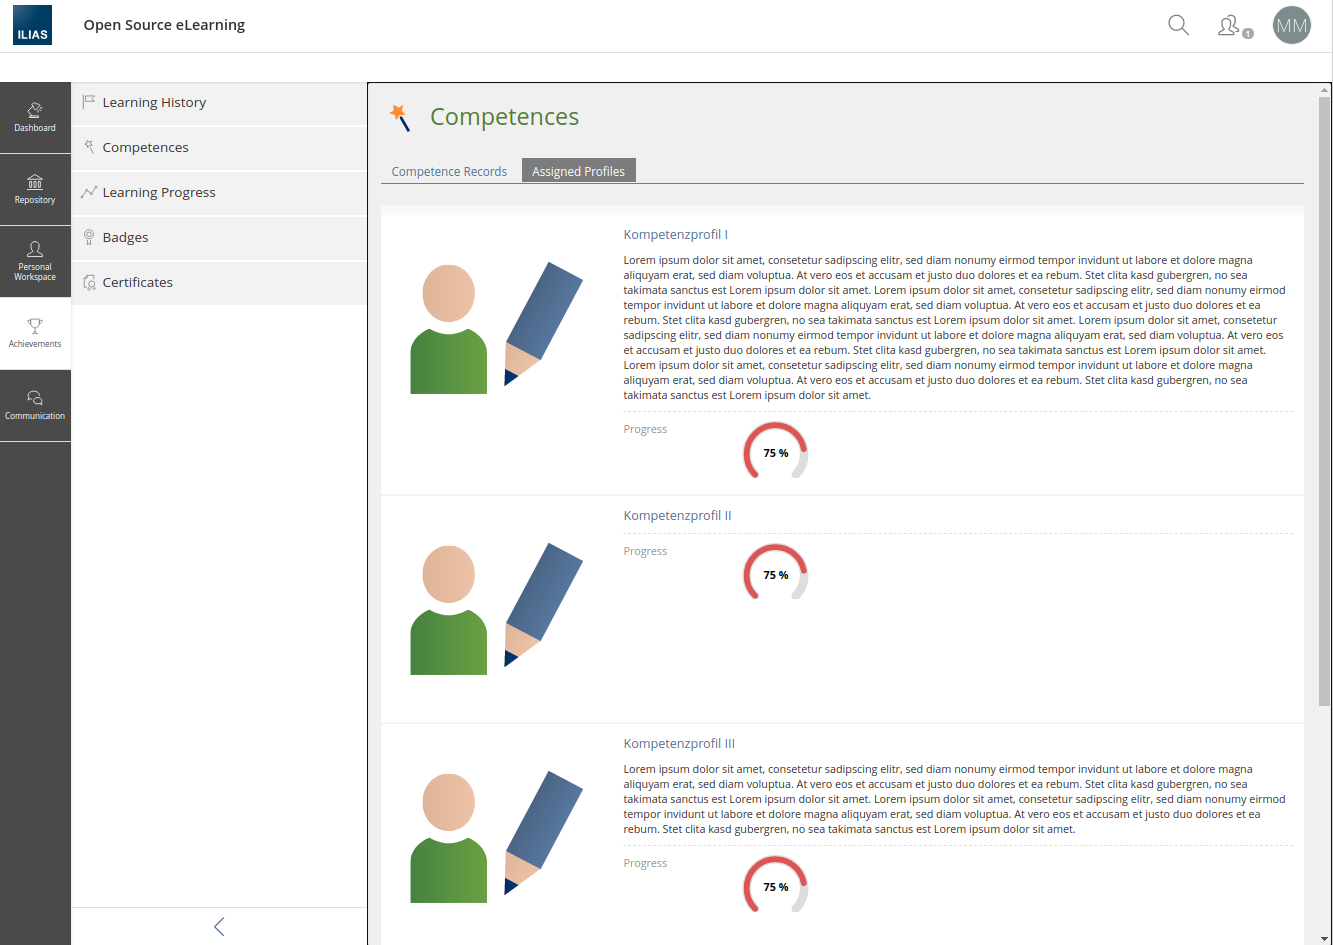
Task: Click the Kompetenzprofil III progress meter
Action: click(775, 885)
